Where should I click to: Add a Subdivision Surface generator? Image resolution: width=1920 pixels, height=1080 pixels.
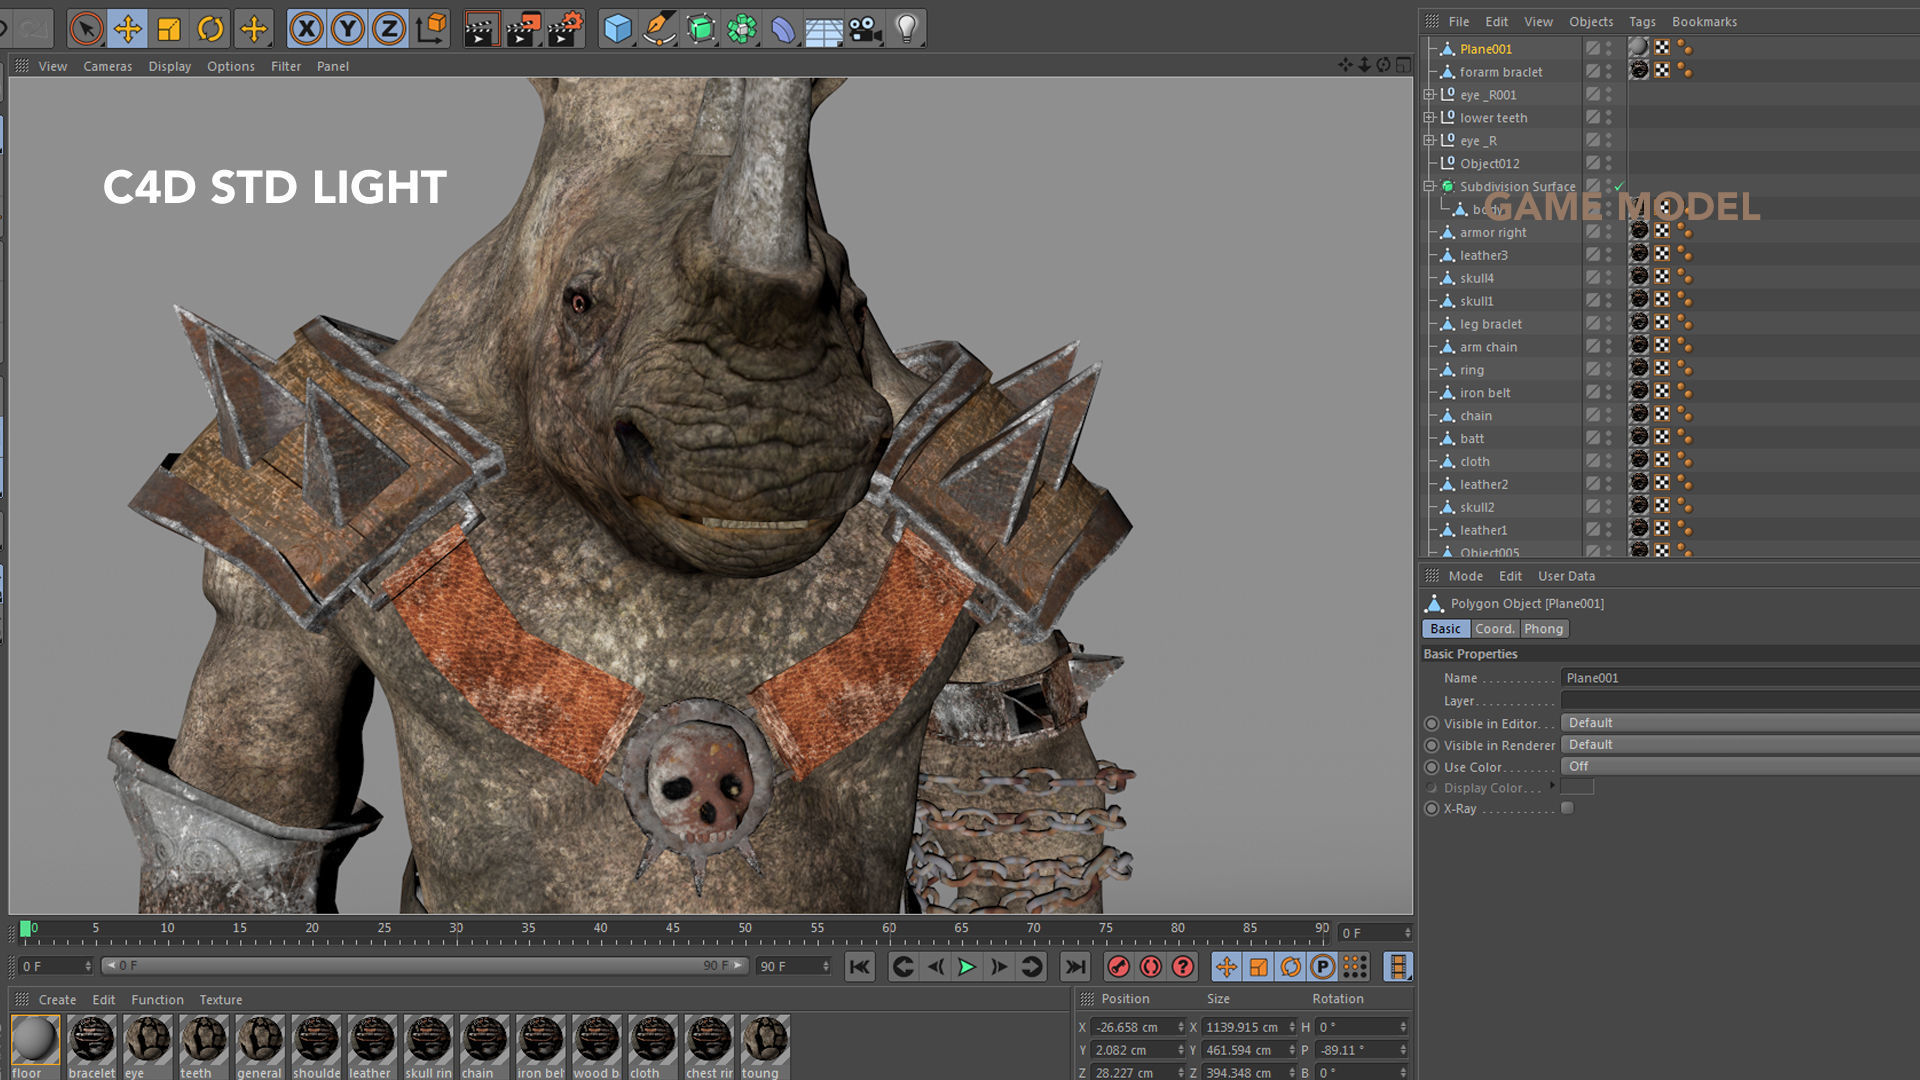701,29
